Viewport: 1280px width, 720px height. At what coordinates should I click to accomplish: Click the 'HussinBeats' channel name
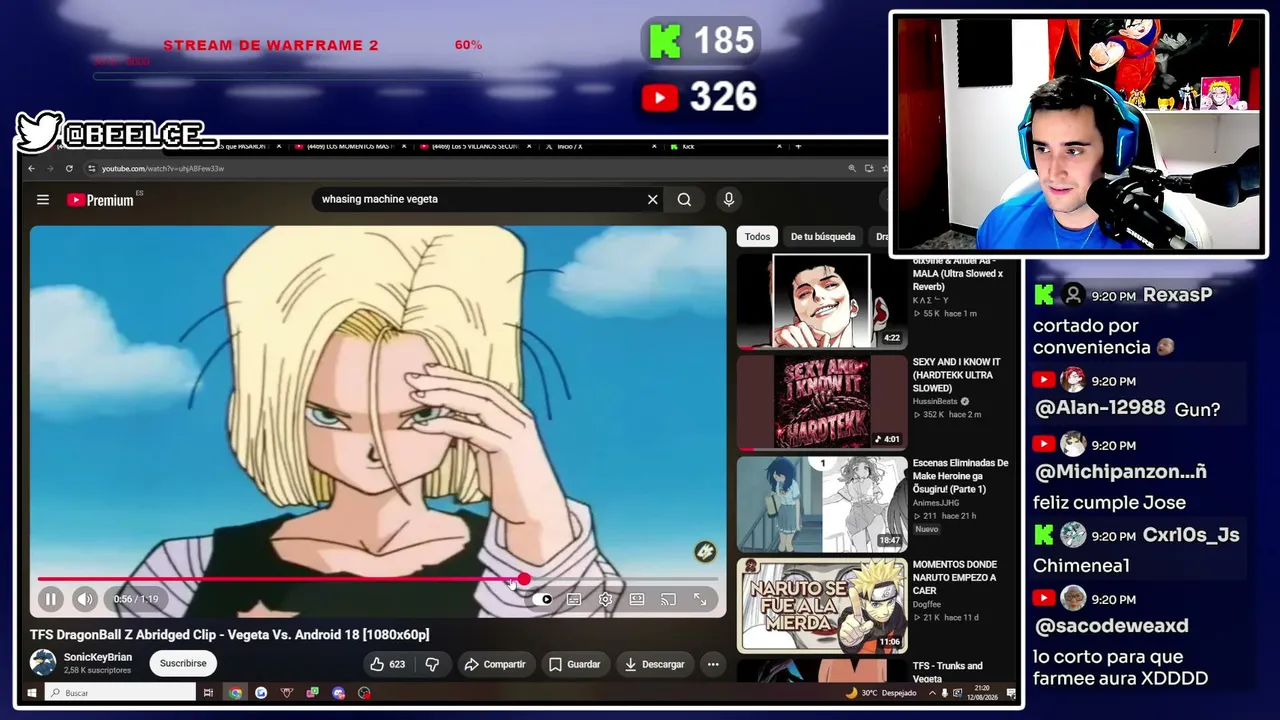coord(935,401)
